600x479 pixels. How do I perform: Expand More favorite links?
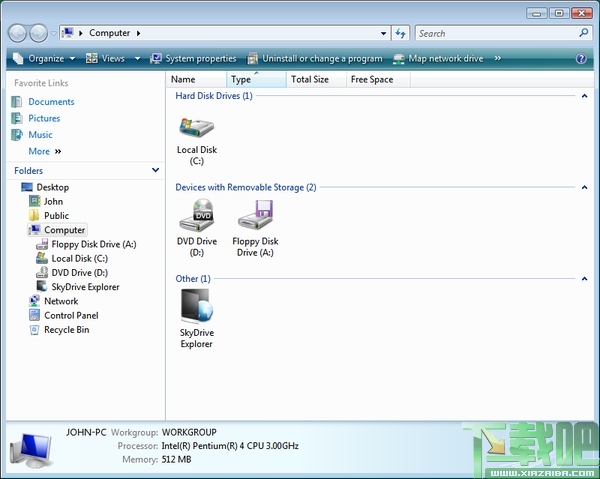click(45, 151)
